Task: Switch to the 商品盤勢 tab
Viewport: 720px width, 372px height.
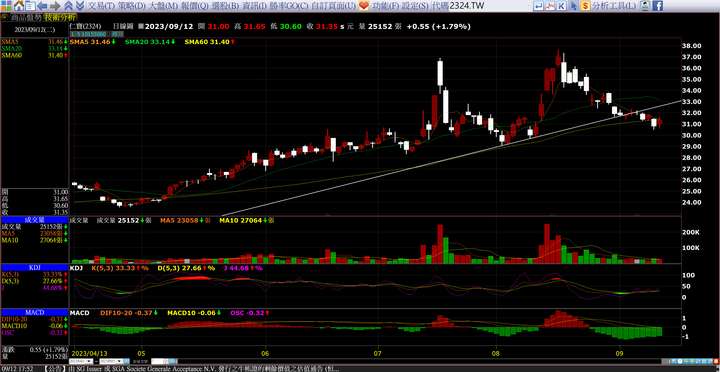Action: pos(26,17)
